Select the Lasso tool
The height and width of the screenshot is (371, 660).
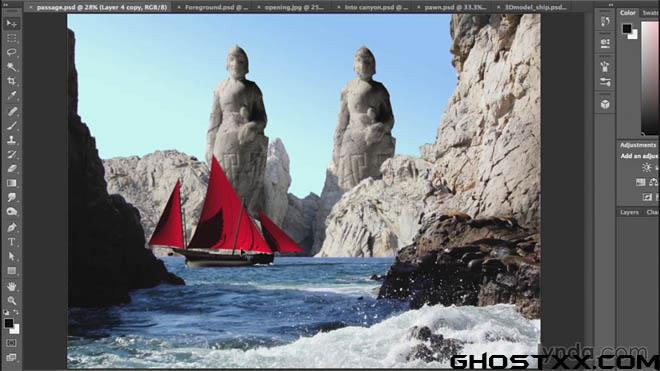coord(12,52)
